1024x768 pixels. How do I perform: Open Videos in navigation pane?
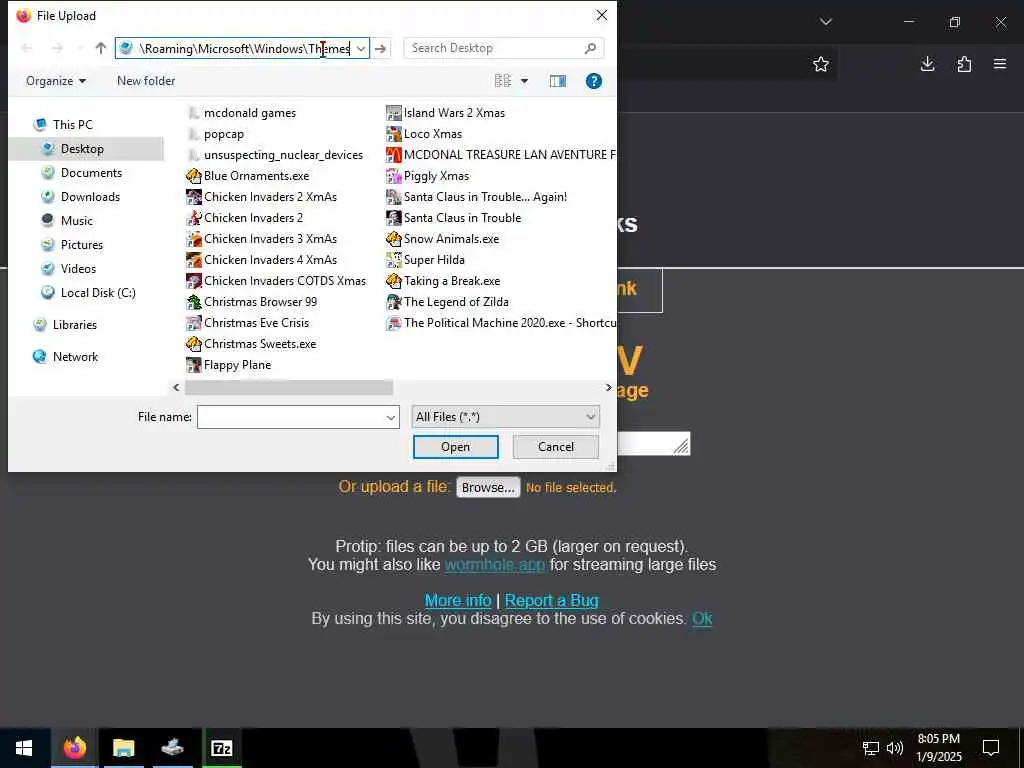click(69, 269)
